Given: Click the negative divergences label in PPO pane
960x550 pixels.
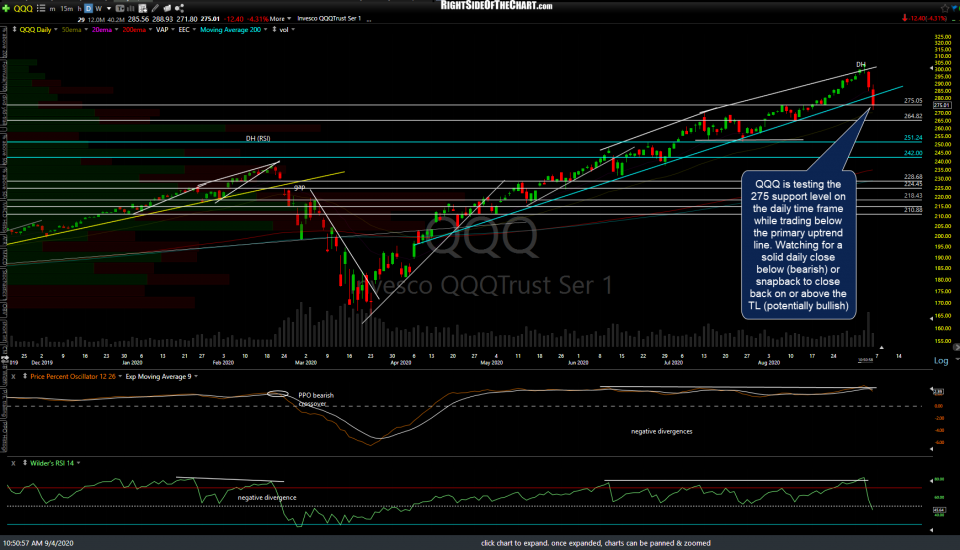Looking at the screenshot, I should pos(662,431).
